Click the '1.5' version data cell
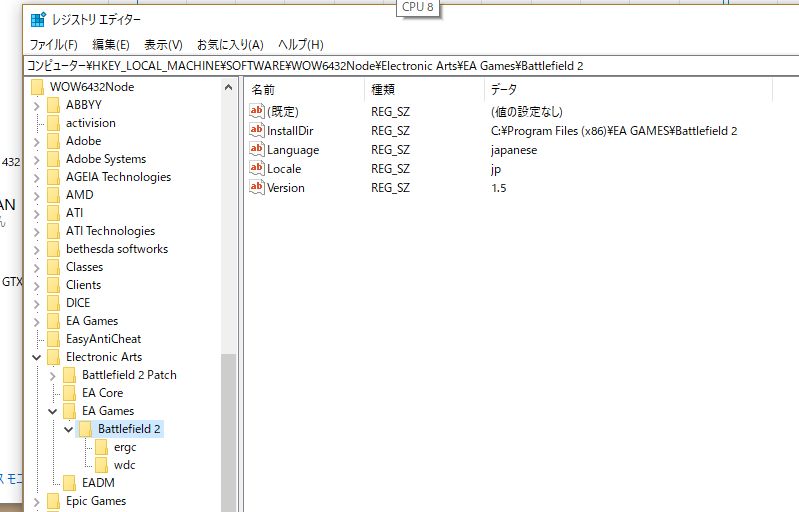The height and width of the screenshot is (512, 799). [x=498, y=188]
